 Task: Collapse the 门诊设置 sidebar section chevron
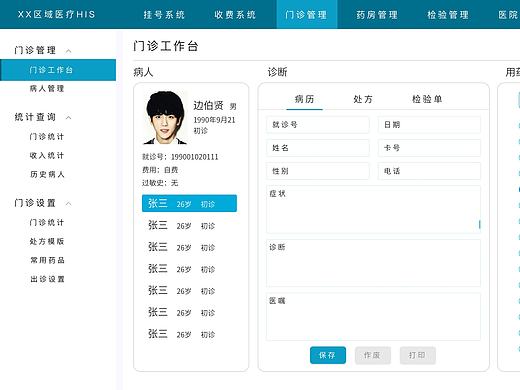coord(69,203)
